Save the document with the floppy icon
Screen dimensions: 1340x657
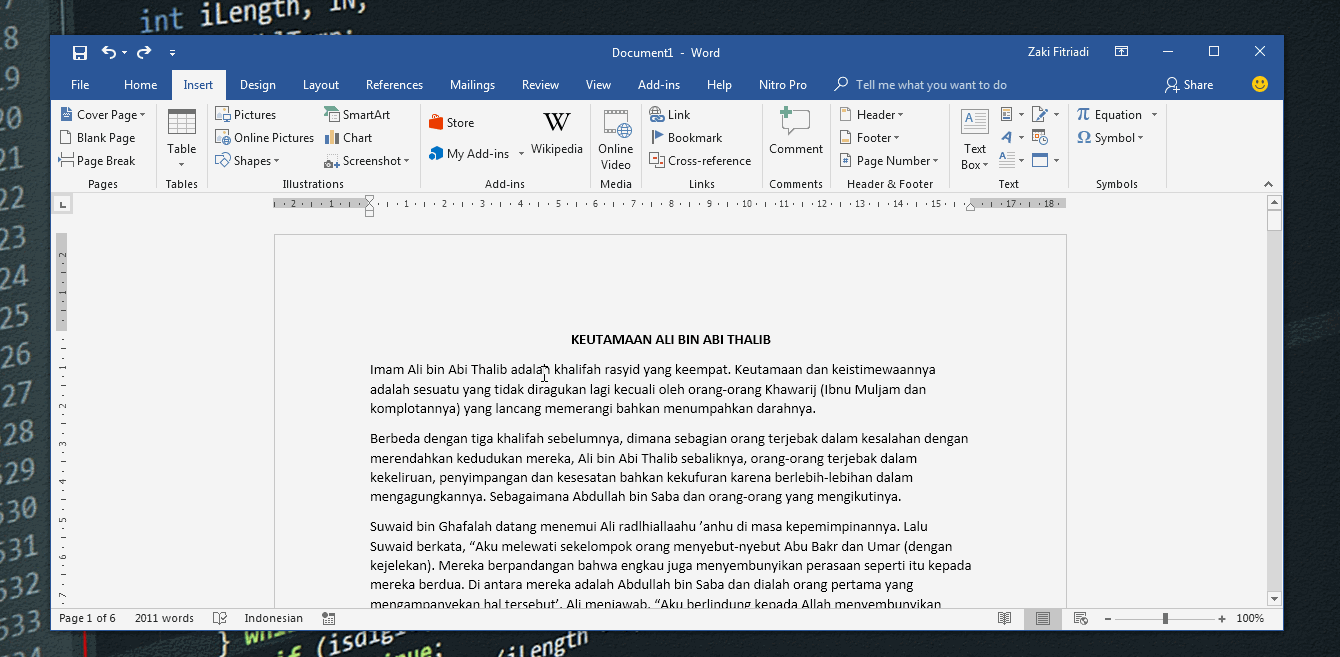pos(80,52)
